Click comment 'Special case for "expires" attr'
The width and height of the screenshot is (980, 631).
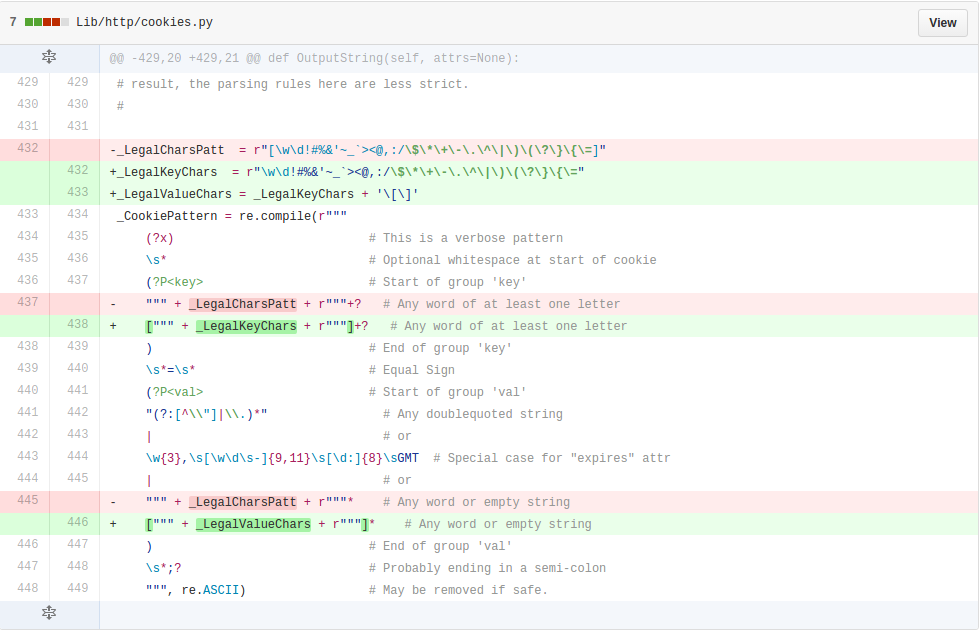coord(552,458)
